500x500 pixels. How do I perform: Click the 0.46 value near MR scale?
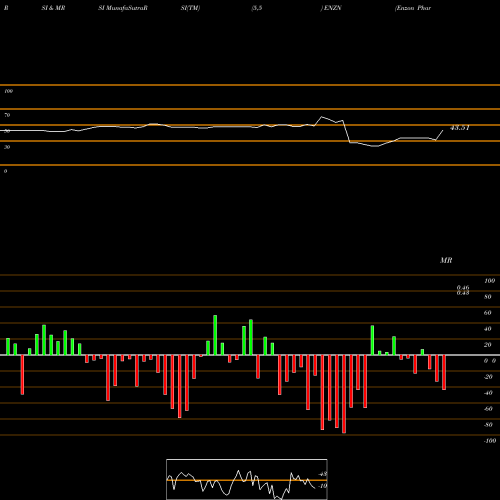[x=463, y=287]
